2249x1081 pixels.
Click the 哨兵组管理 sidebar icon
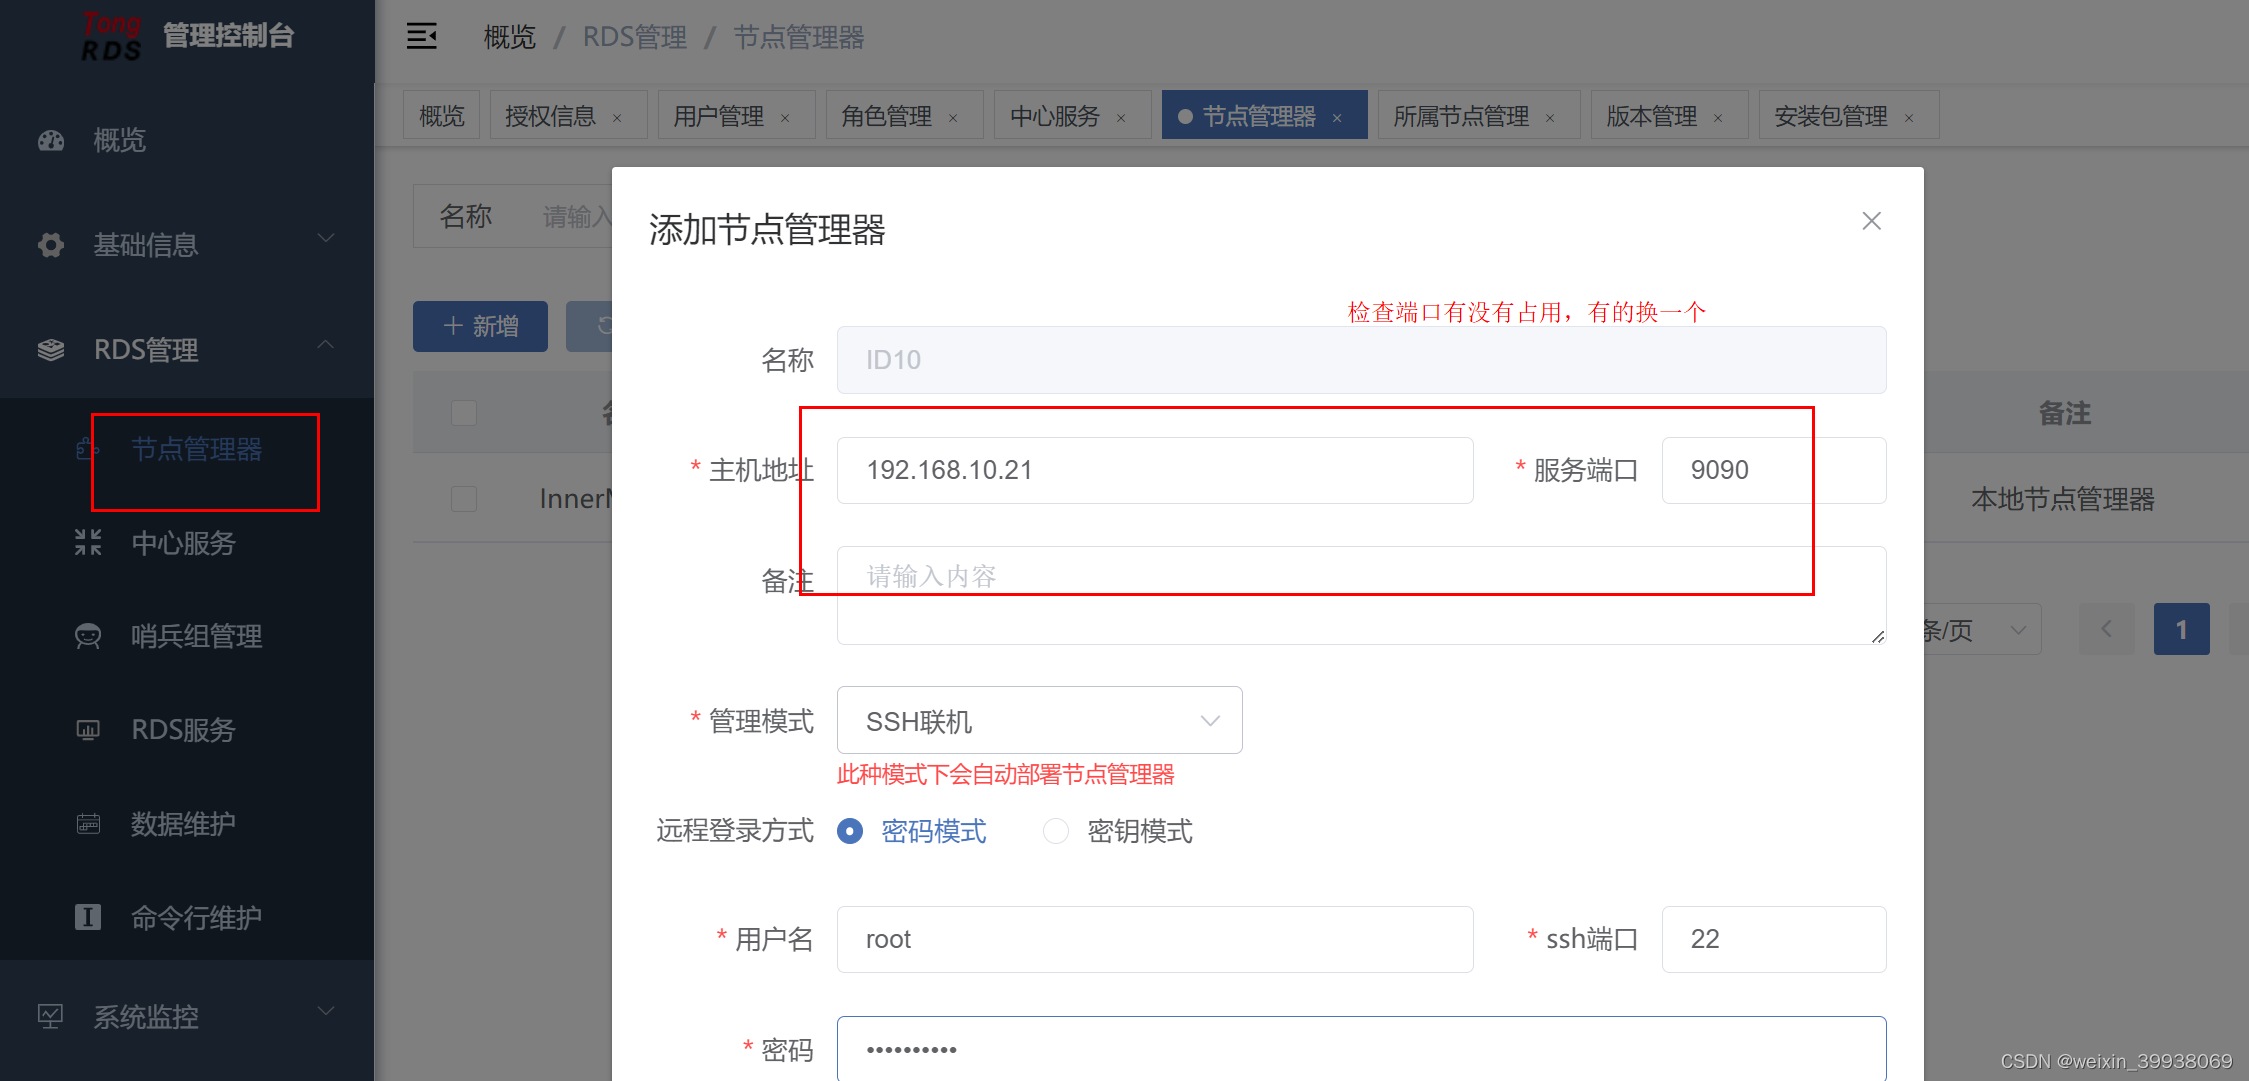pos(88,636)
